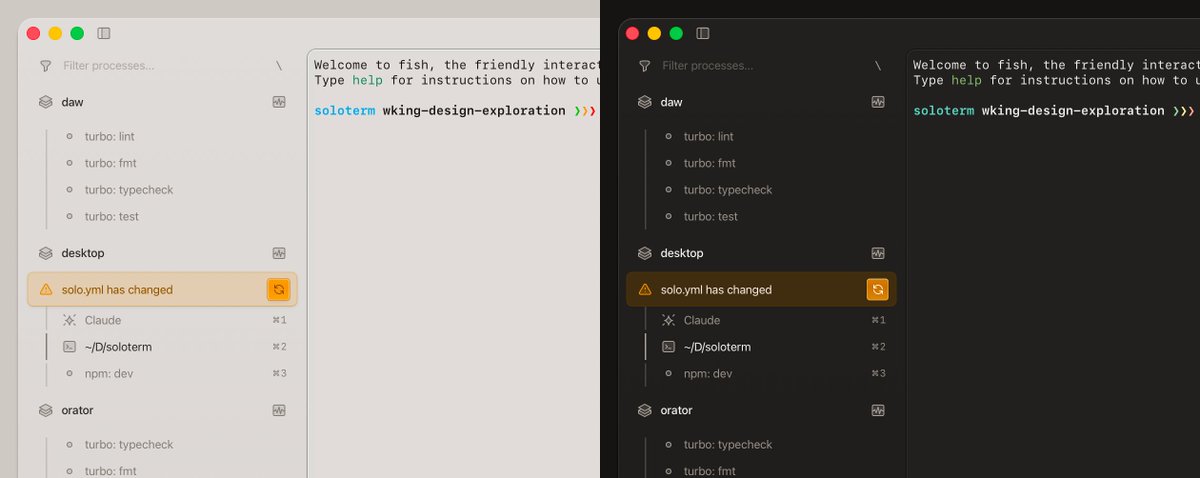Click the ⌘3 shortcut label in dark window
Image resolution: width=1200 pixels, height=478 pixels.
click(878, 373)
